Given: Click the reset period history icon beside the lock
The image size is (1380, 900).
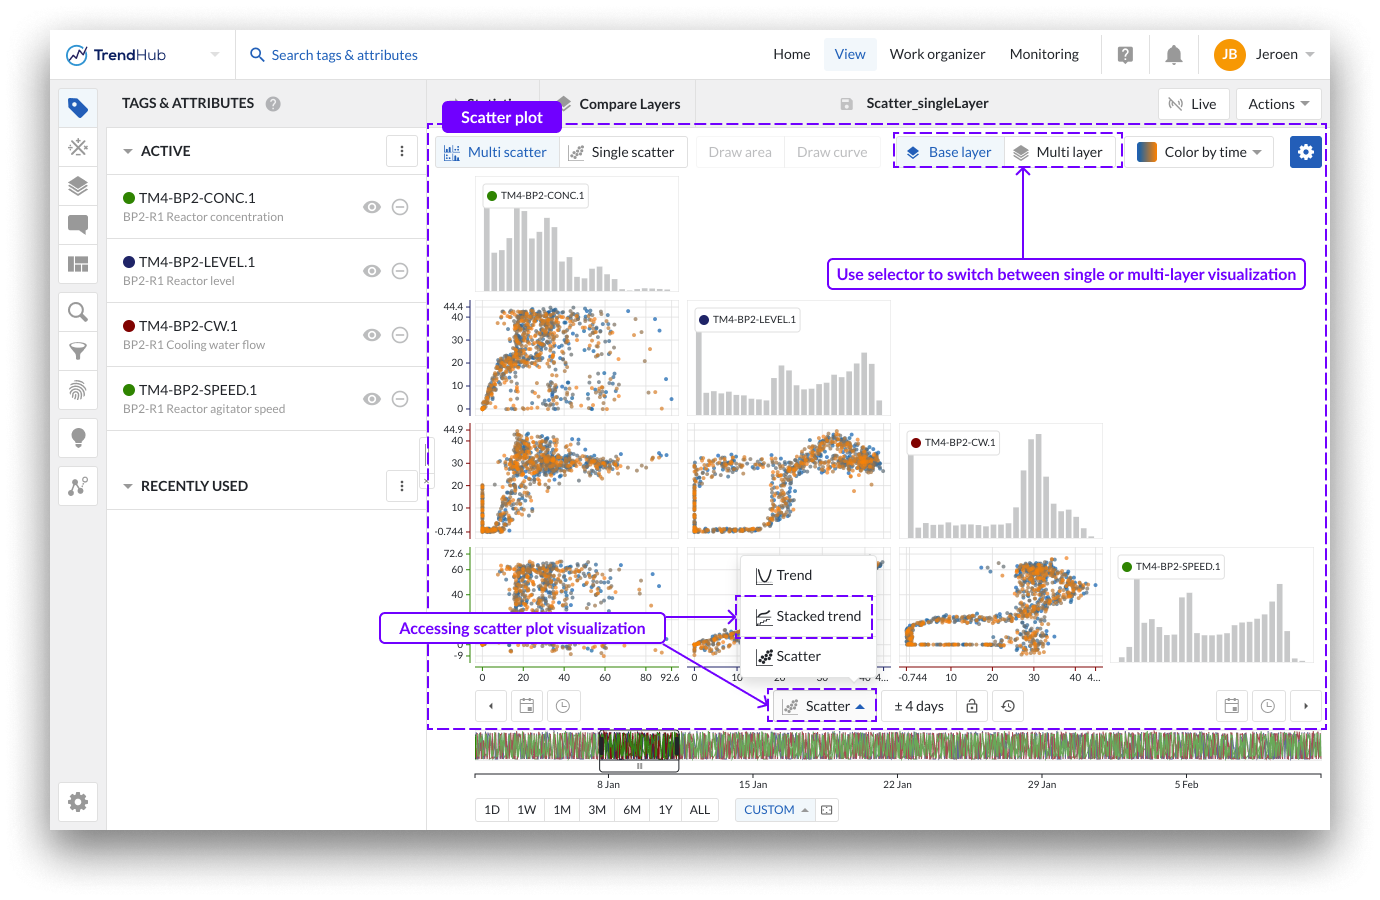Looking at the screenshot, I should (1008, 706).
